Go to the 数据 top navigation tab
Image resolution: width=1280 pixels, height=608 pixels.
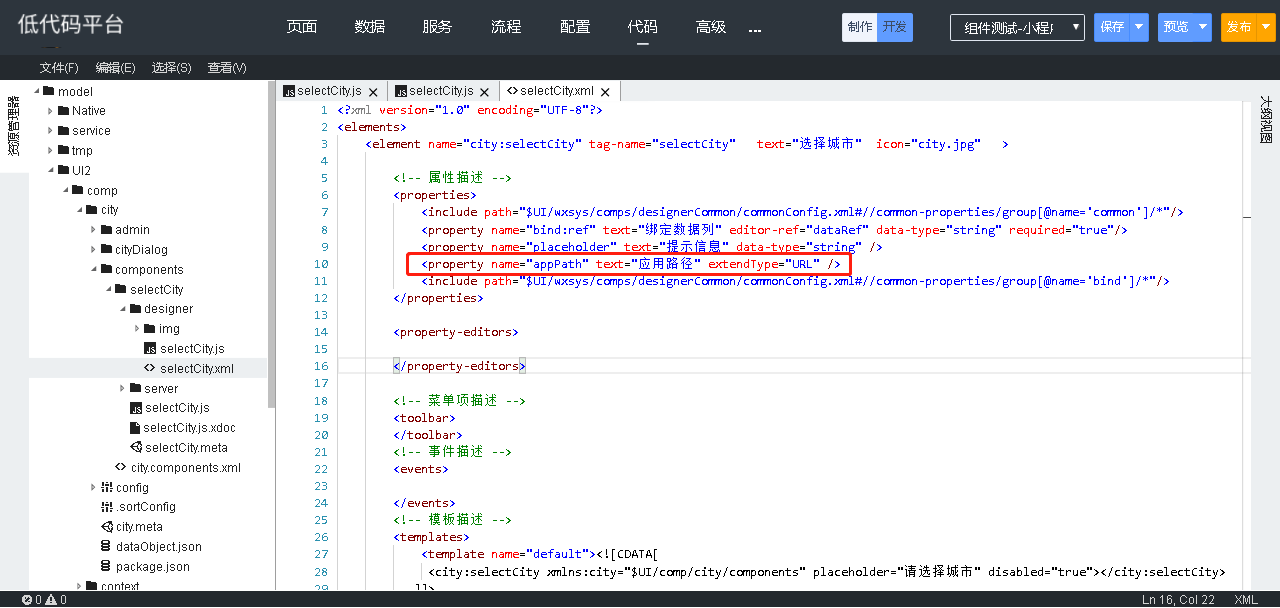coord(369,27)
